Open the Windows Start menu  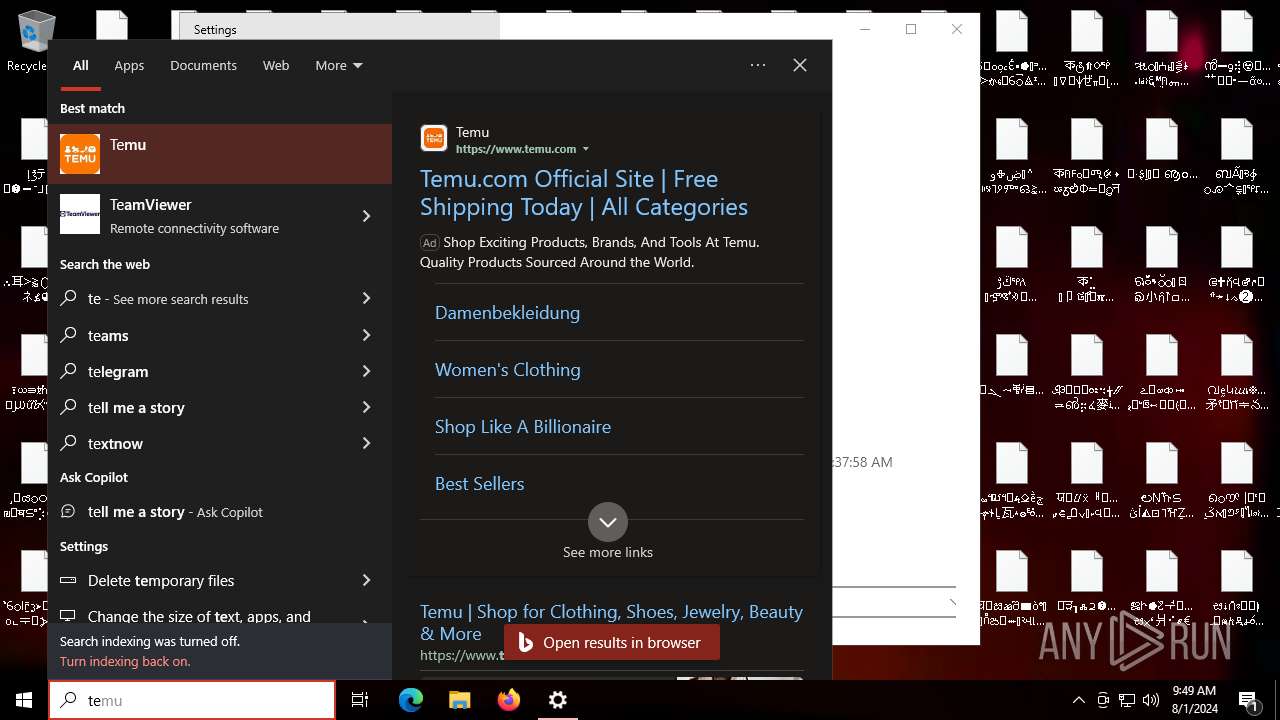click(24, 700)
